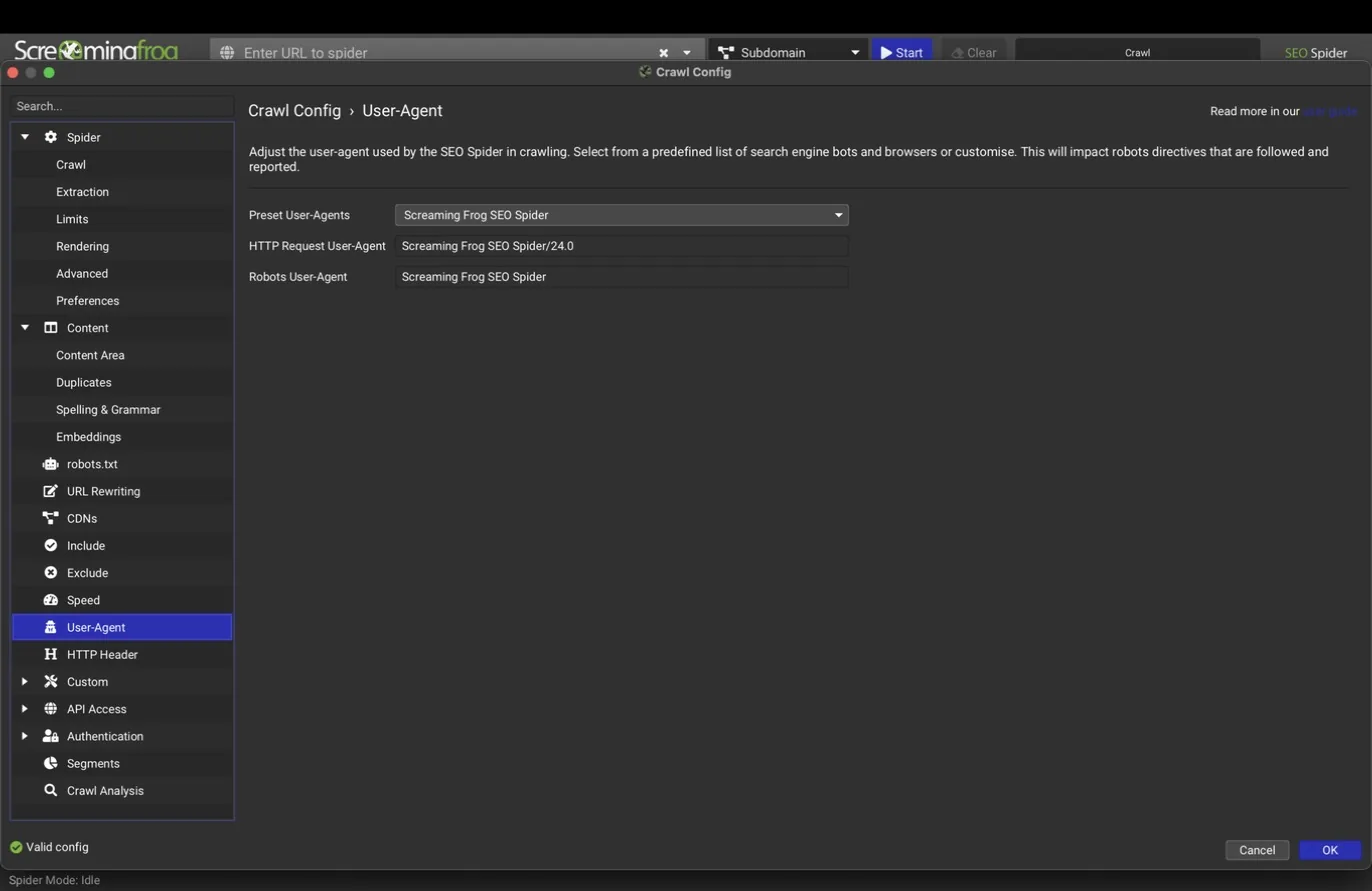The image size is (1372, 891).
Task: Click the Custom tools icon
Action: pos(50,682)
